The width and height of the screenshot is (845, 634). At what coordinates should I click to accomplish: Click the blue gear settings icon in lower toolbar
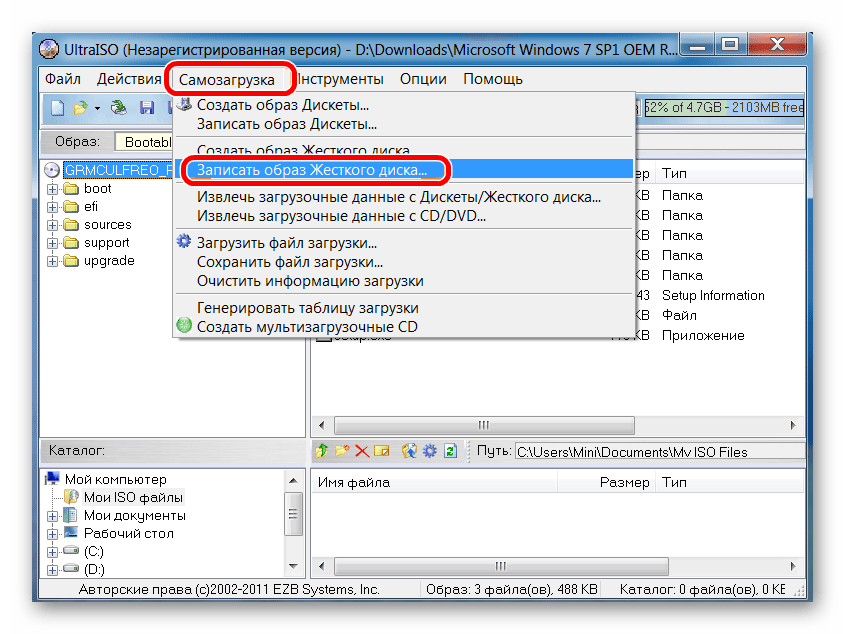point(430,452)
